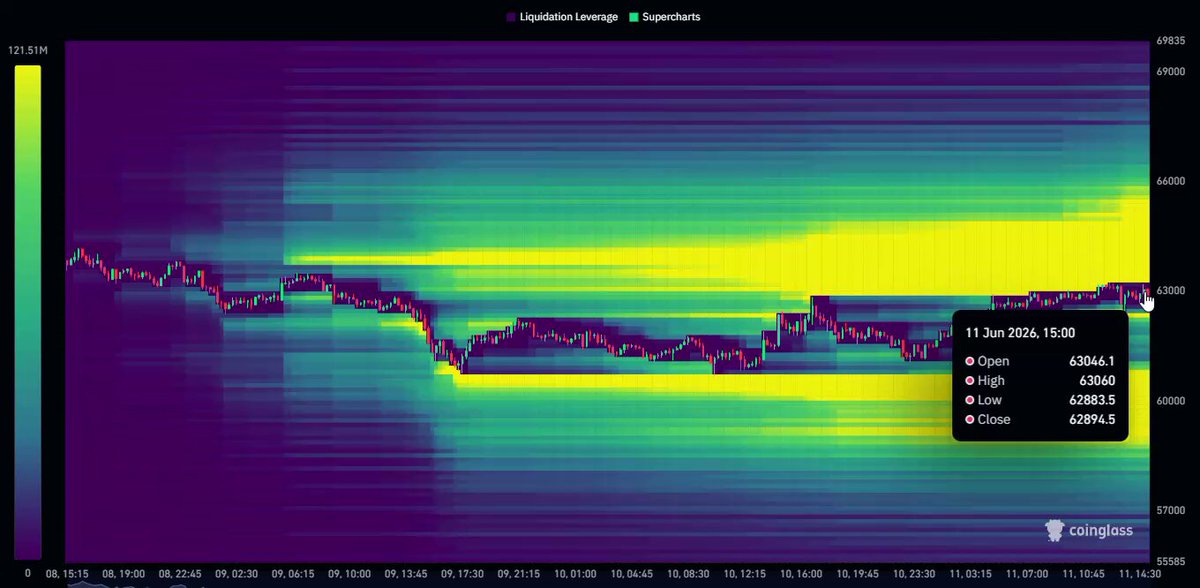Click the vertical heatmap color scale bar
Screen dimensions: 1200x588
coord(28,312)
